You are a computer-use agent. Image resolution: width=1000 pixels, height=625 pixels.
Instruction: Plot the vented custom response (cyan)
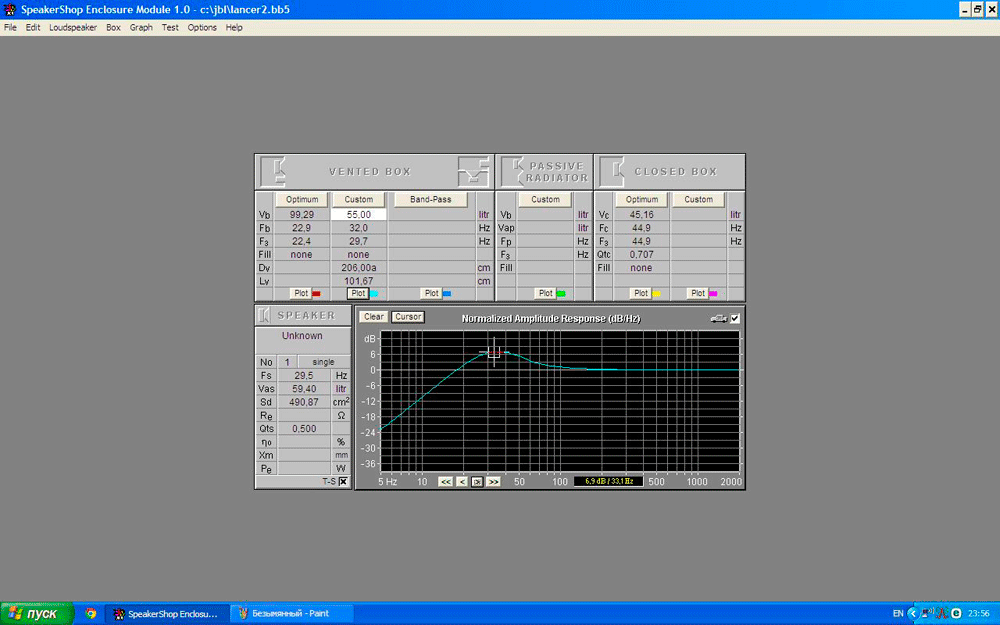click(x=358, y=293)
